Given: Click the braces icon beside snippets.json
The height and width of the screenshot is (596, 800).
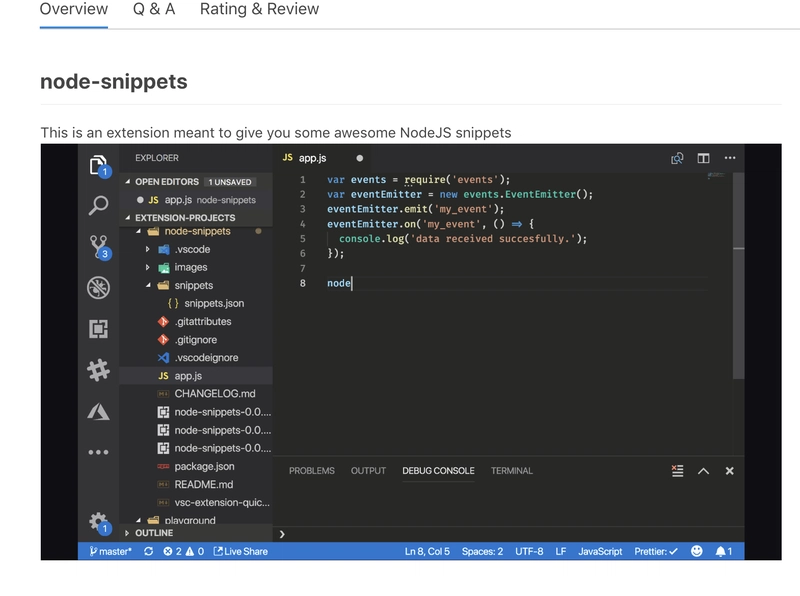Looking at the screenshot, I should click(x=173, y=303).
